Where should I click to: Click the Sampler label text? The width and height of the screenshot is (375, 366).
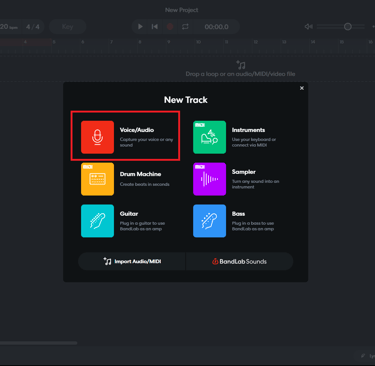[244, 172]
